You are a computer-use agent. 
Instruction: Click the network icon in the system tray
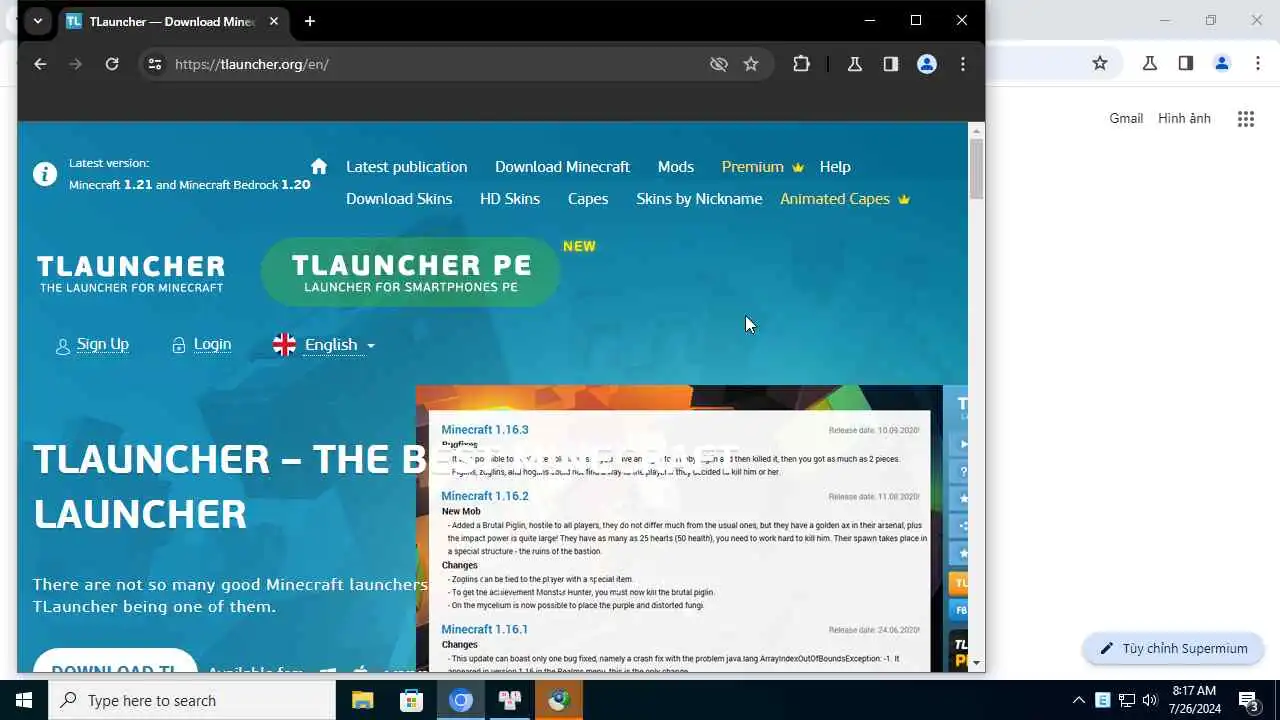[x=1127, y=700]
